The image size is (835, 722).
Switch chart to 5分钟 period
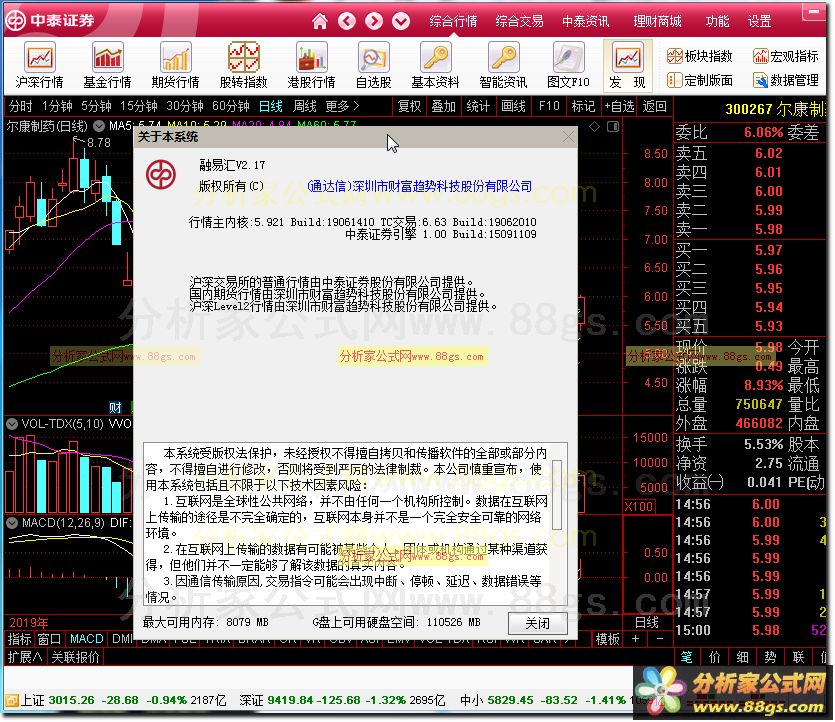click(96, 106)
